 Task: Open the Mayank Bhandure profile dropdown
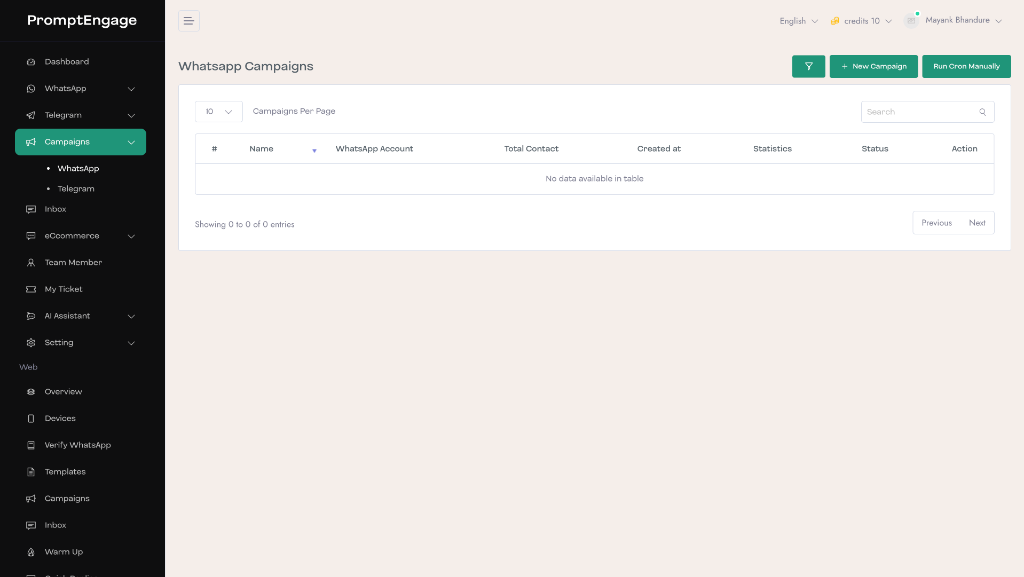pos(953,21)
